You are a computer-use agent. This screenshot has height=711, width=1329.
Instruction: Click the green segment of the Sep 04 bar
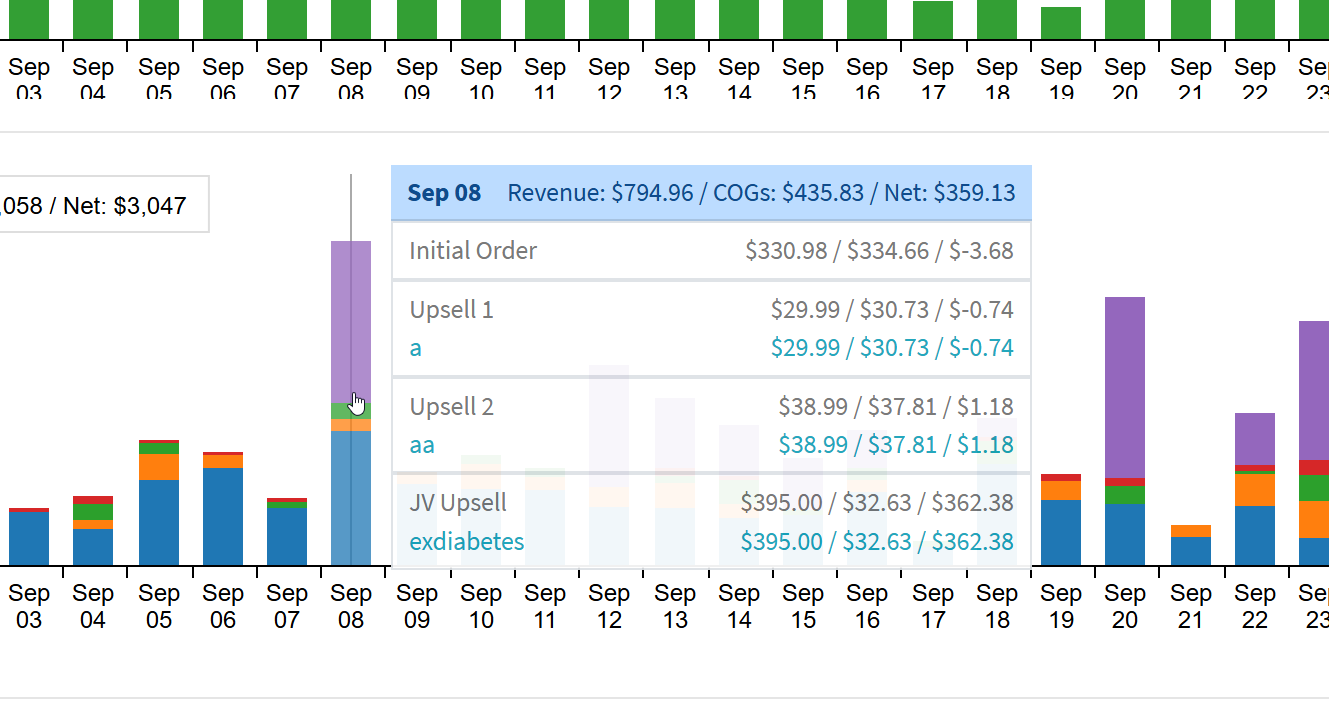tap(94, 512)
